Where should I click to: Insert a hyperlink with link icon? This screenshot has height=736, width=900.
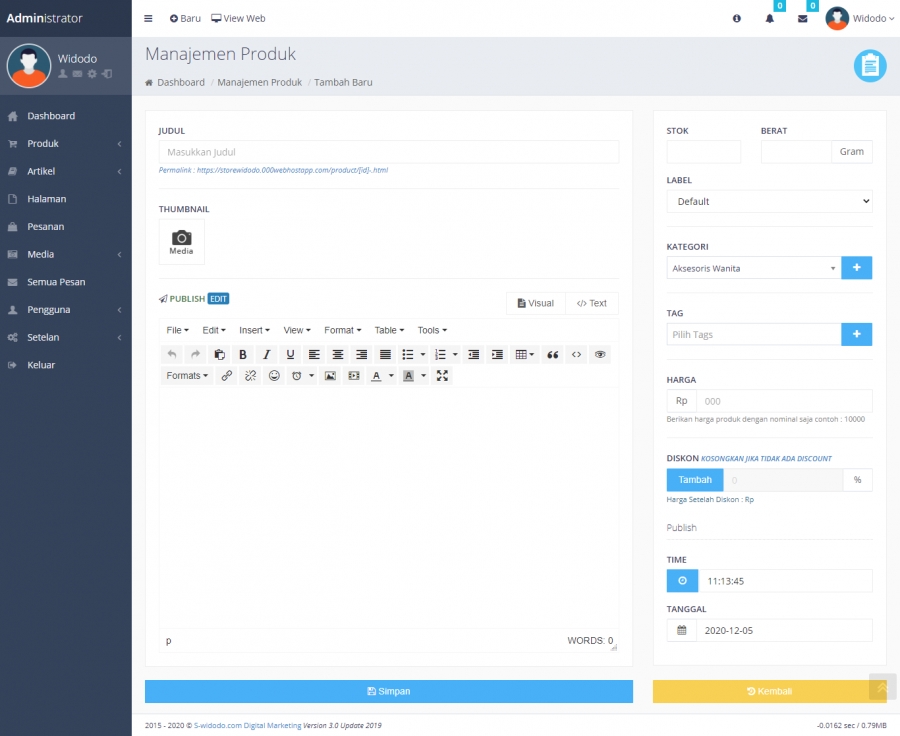pyautogui.click(x=227, y=375)
